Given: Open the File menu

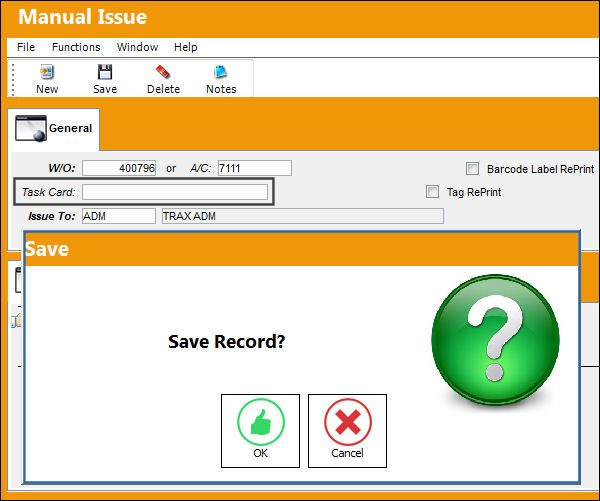Looking at the screenshot, I should pyautogui.click(x=26, y=47).
